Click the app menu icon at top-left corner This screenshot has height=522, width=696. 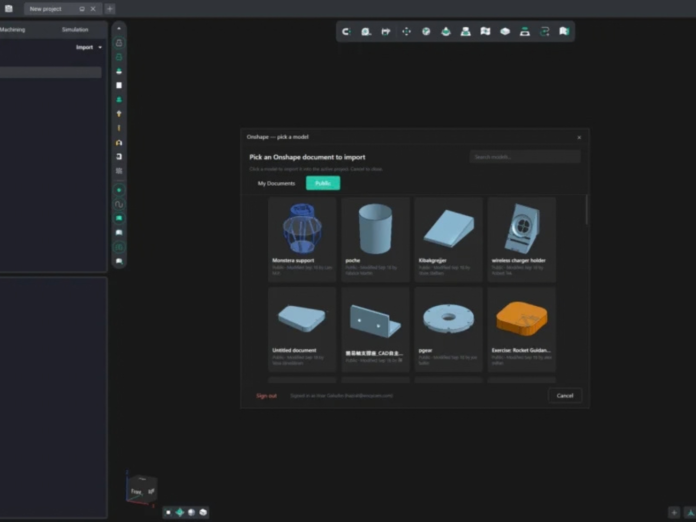pos(8,8)
